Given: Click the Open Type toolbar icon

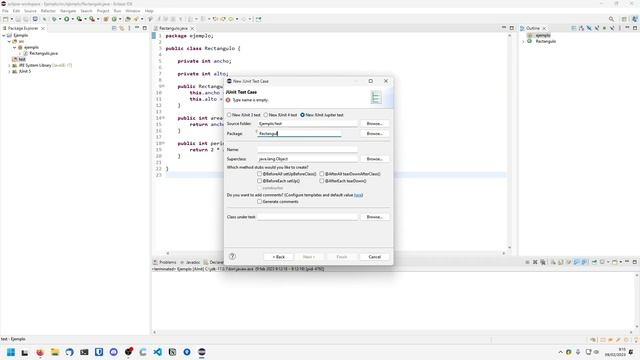Looking at the screenshot, I should tap(128, 19).
